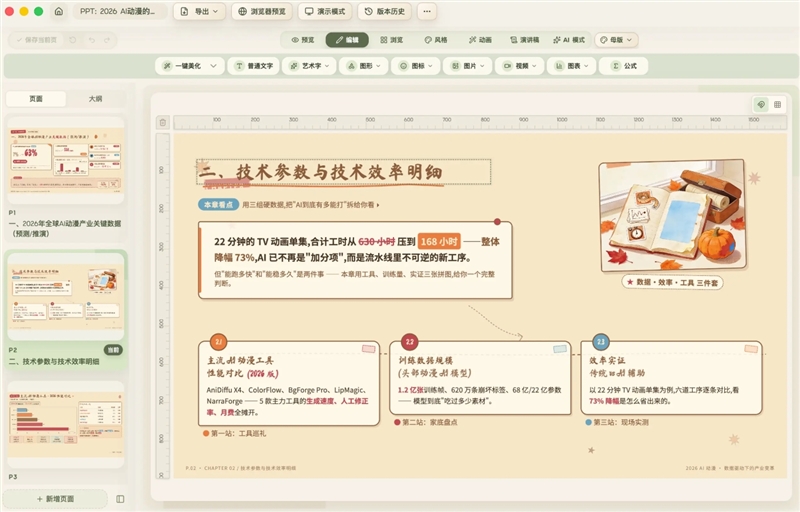Switch to the 大纲 outline tab
The image size is (800, 512).
point(95,99)
